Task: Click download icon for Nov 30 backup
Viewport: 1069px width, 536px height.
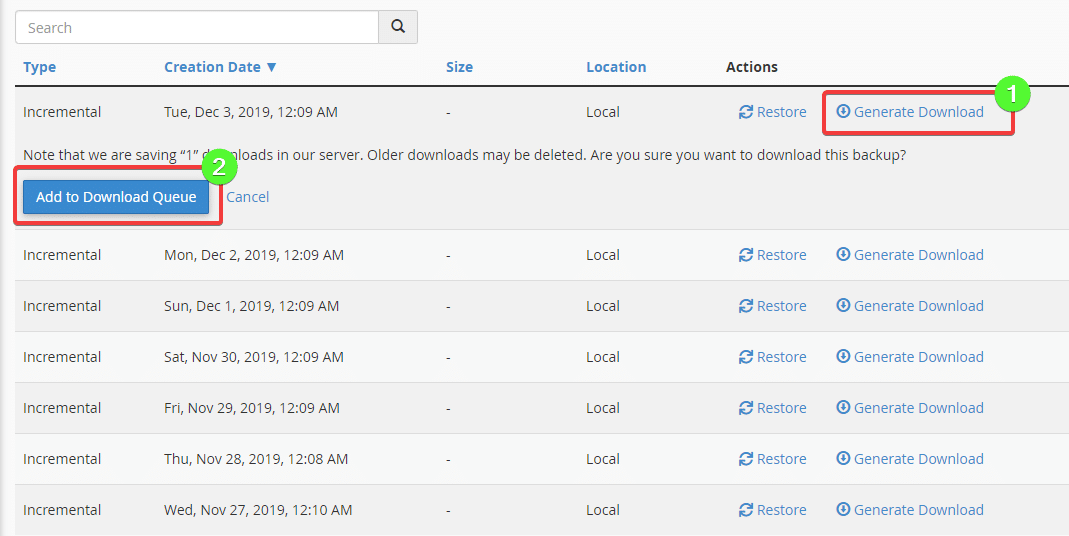Action: pyautogui.click(x=843, y=357)
